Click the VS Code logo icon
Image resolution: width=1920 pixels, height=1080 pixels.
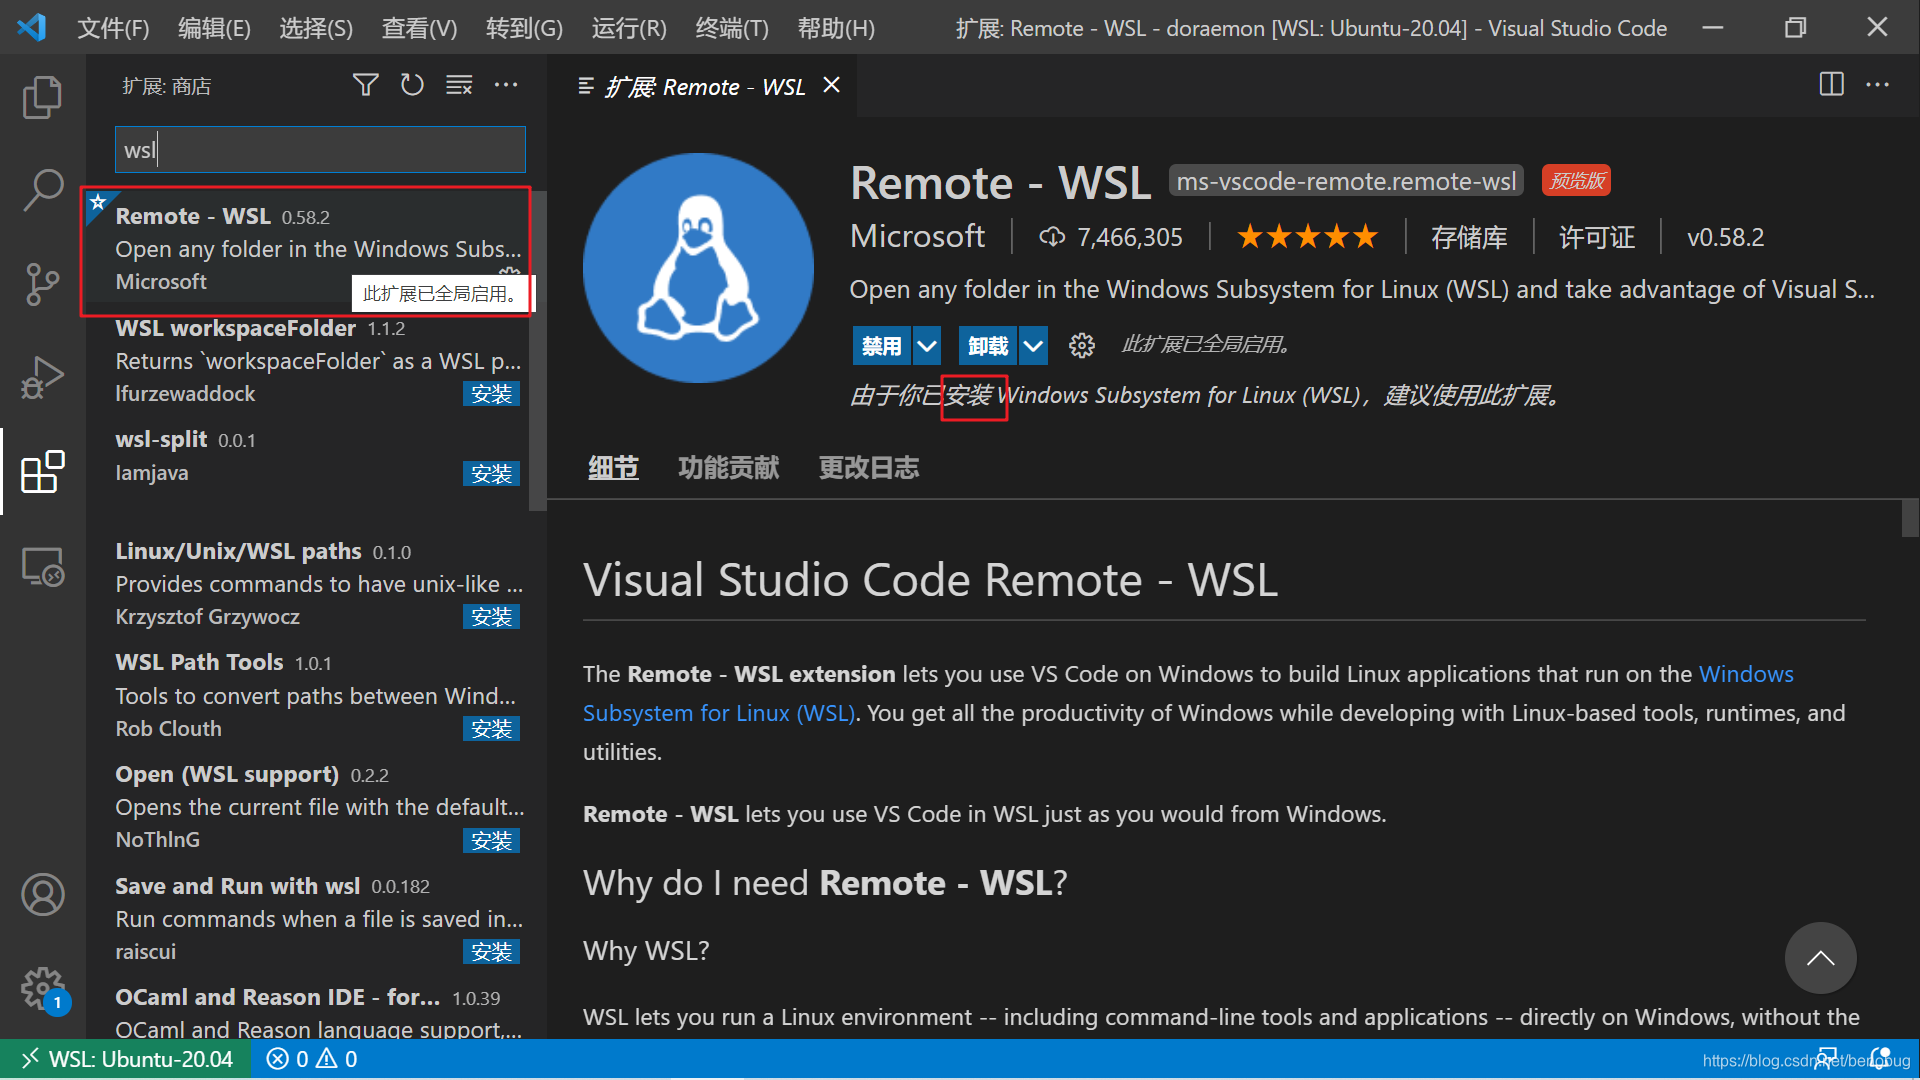pyautogui.click(x=32, y=27)
